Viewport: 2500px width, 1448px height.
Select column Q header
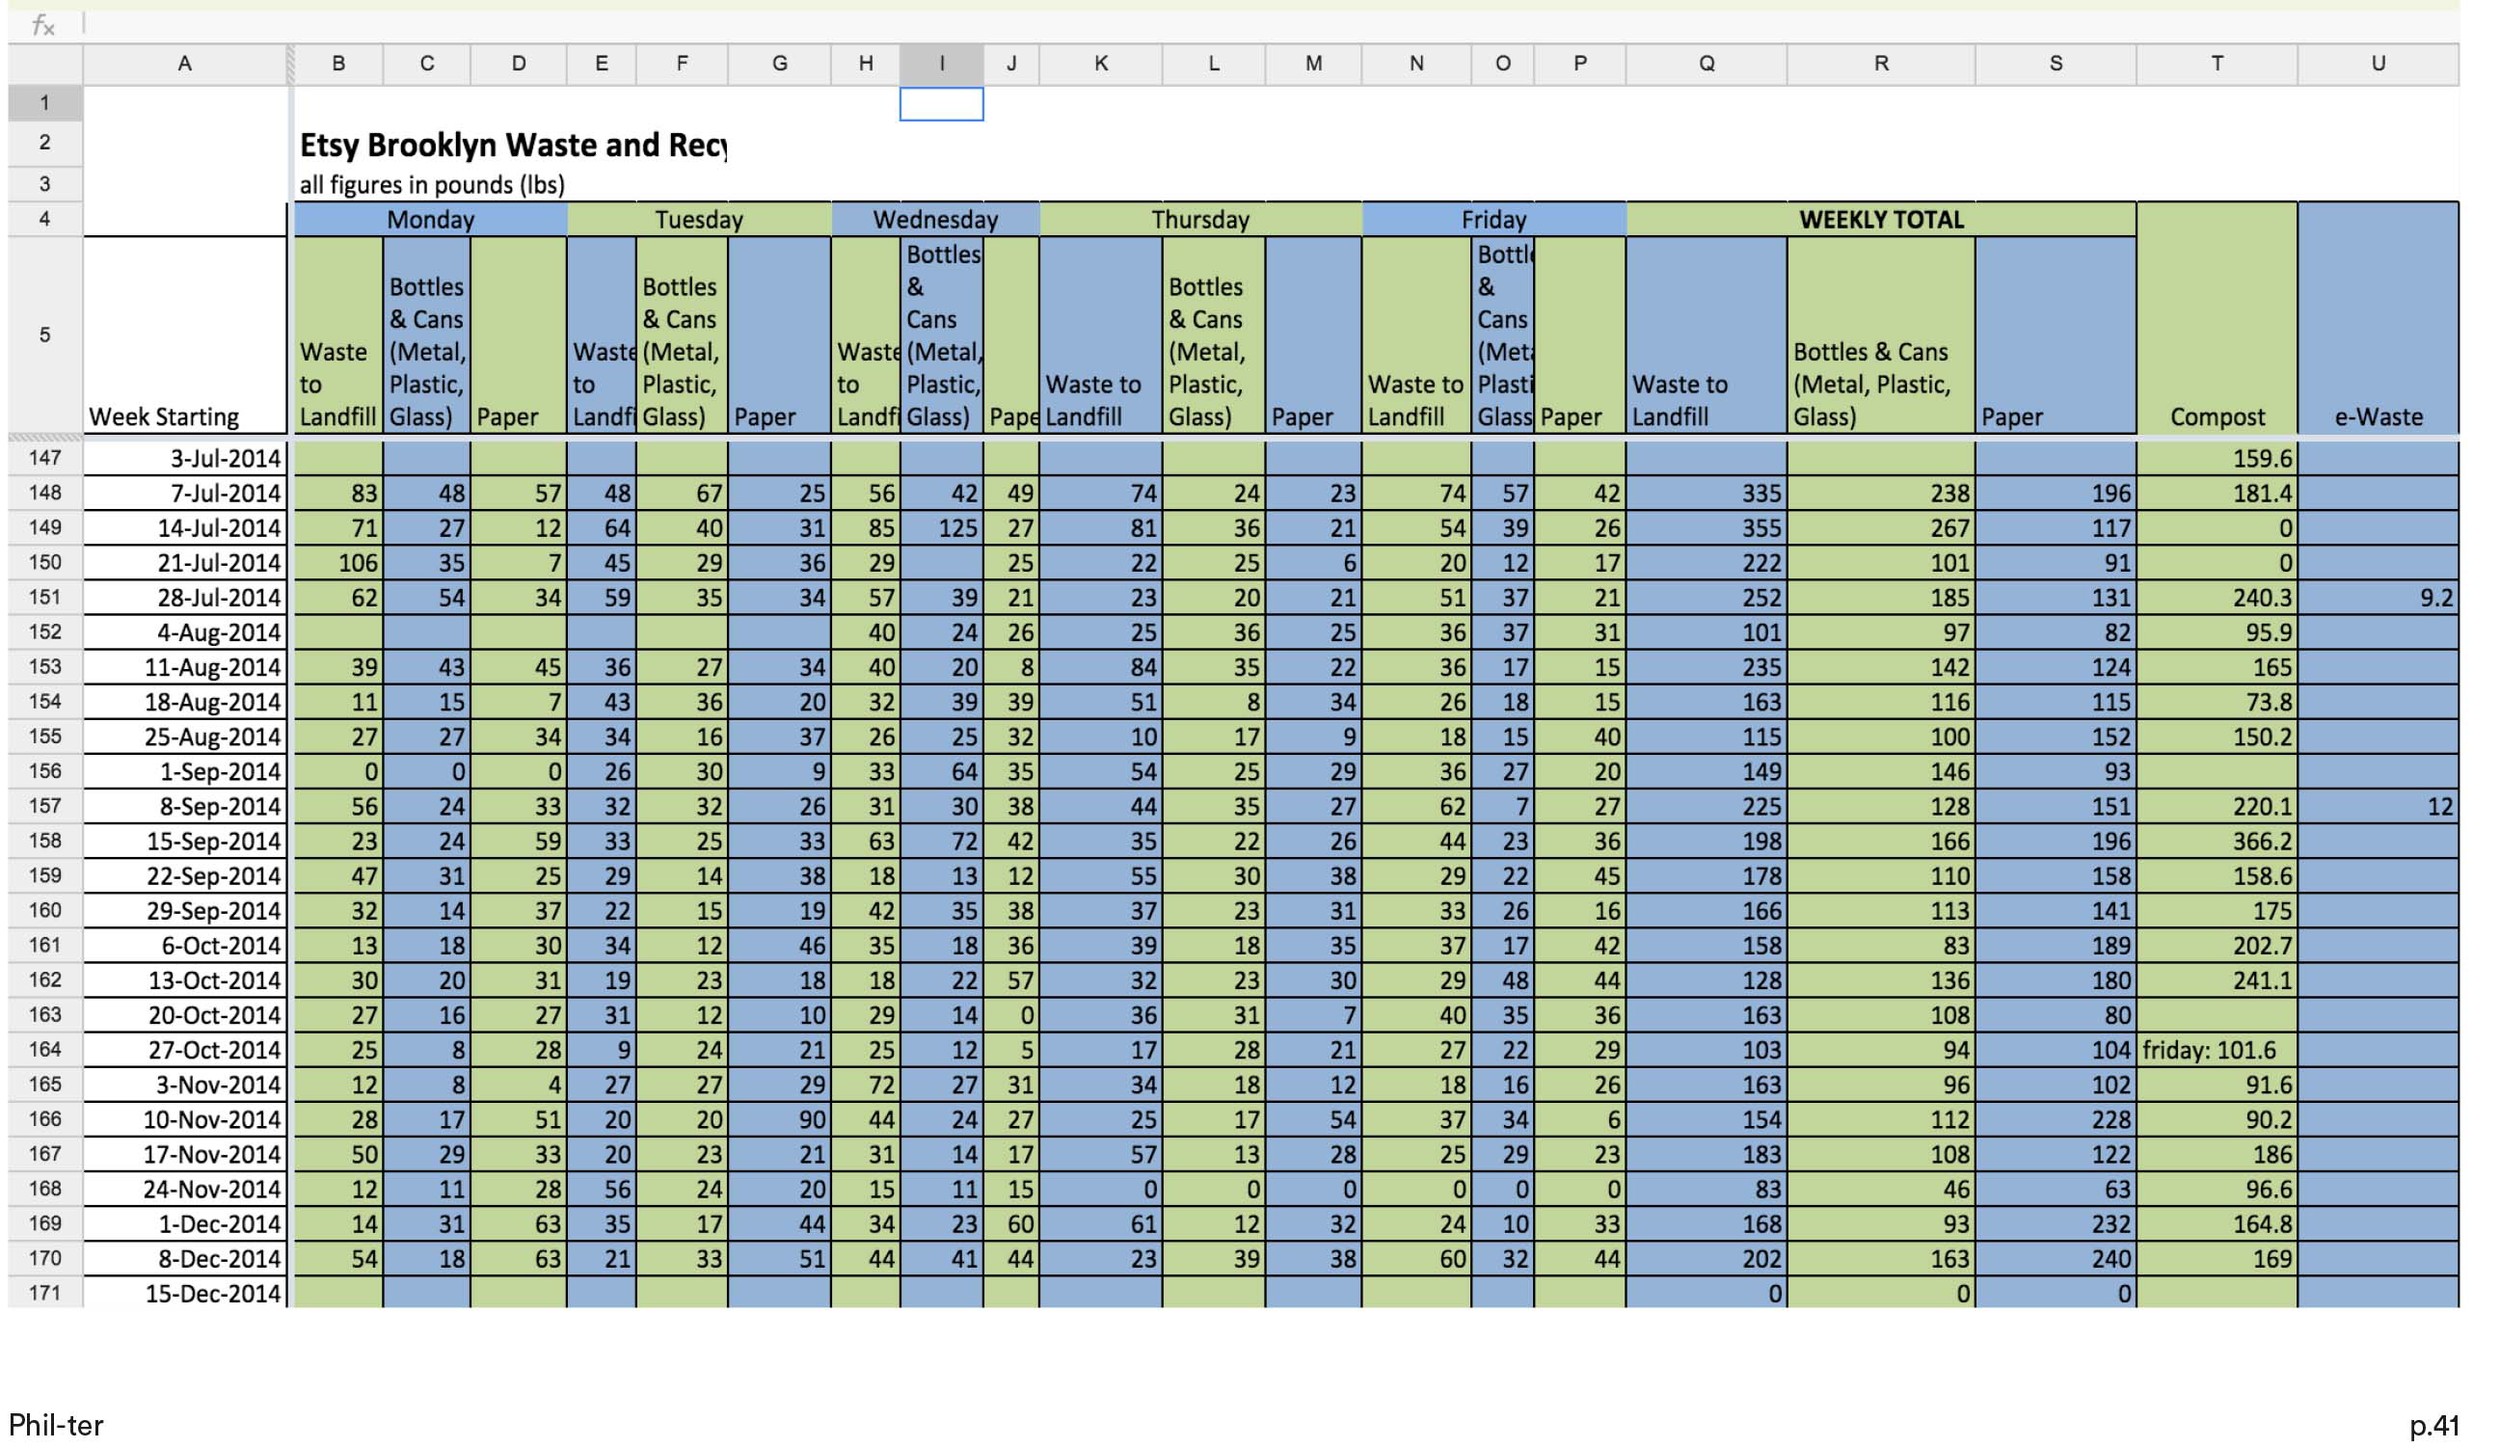click(x=1706, y=64)
